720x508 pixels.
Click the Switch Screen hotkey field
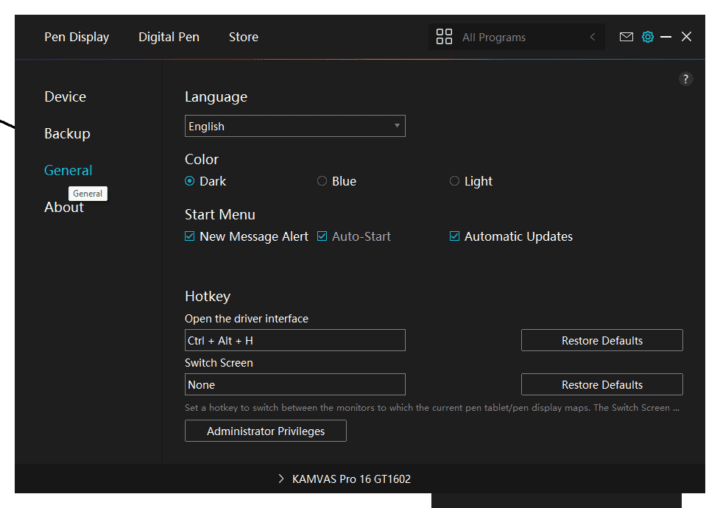[295, 384]
